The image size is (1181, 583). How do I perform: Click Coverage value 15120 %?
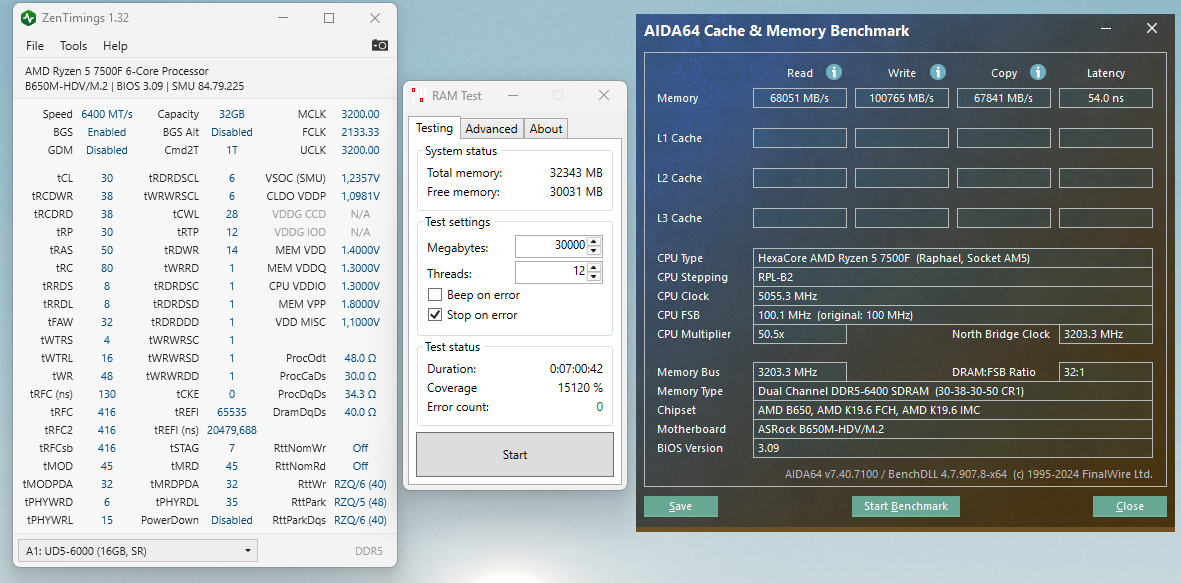(578, 388)
